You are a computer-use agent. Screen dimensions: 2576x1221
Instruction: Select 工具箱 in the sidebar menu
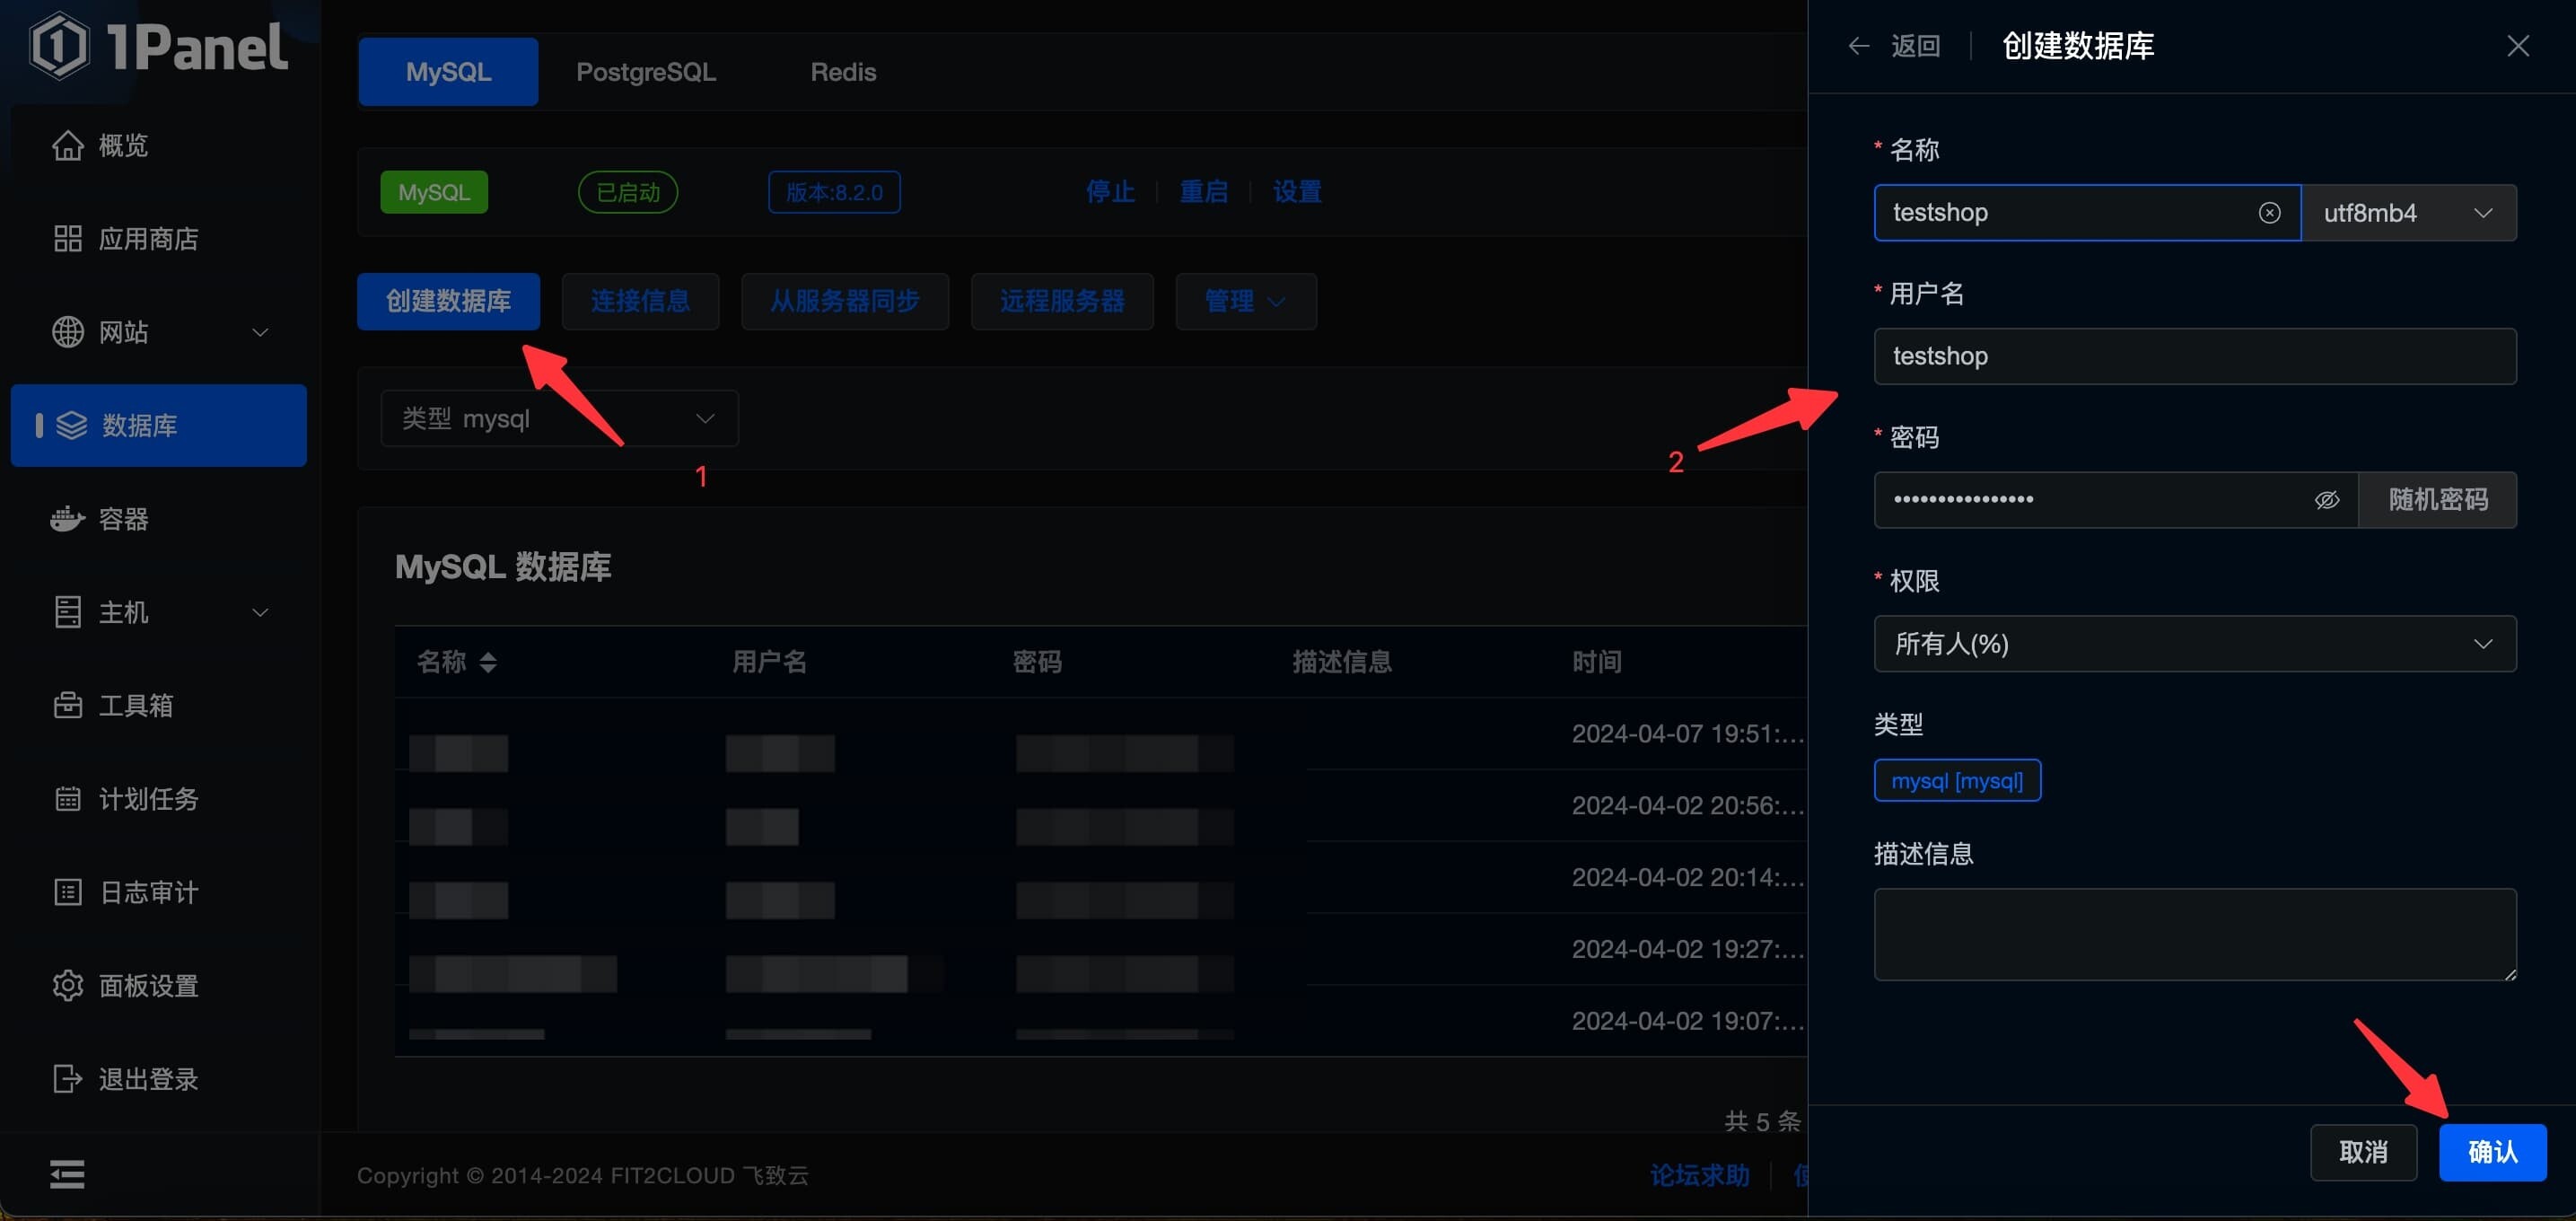(158, 706)
